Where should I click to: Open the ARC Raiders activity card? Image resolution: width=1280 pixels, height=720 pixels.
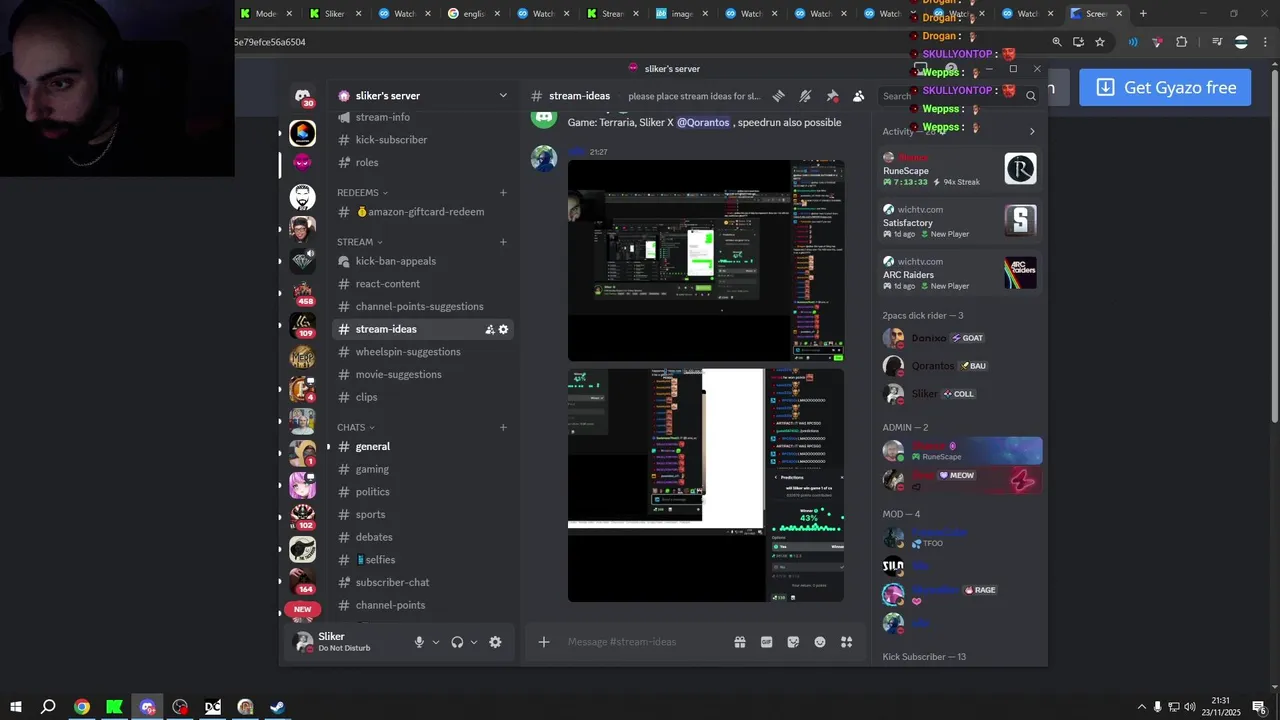coord(960,273)
